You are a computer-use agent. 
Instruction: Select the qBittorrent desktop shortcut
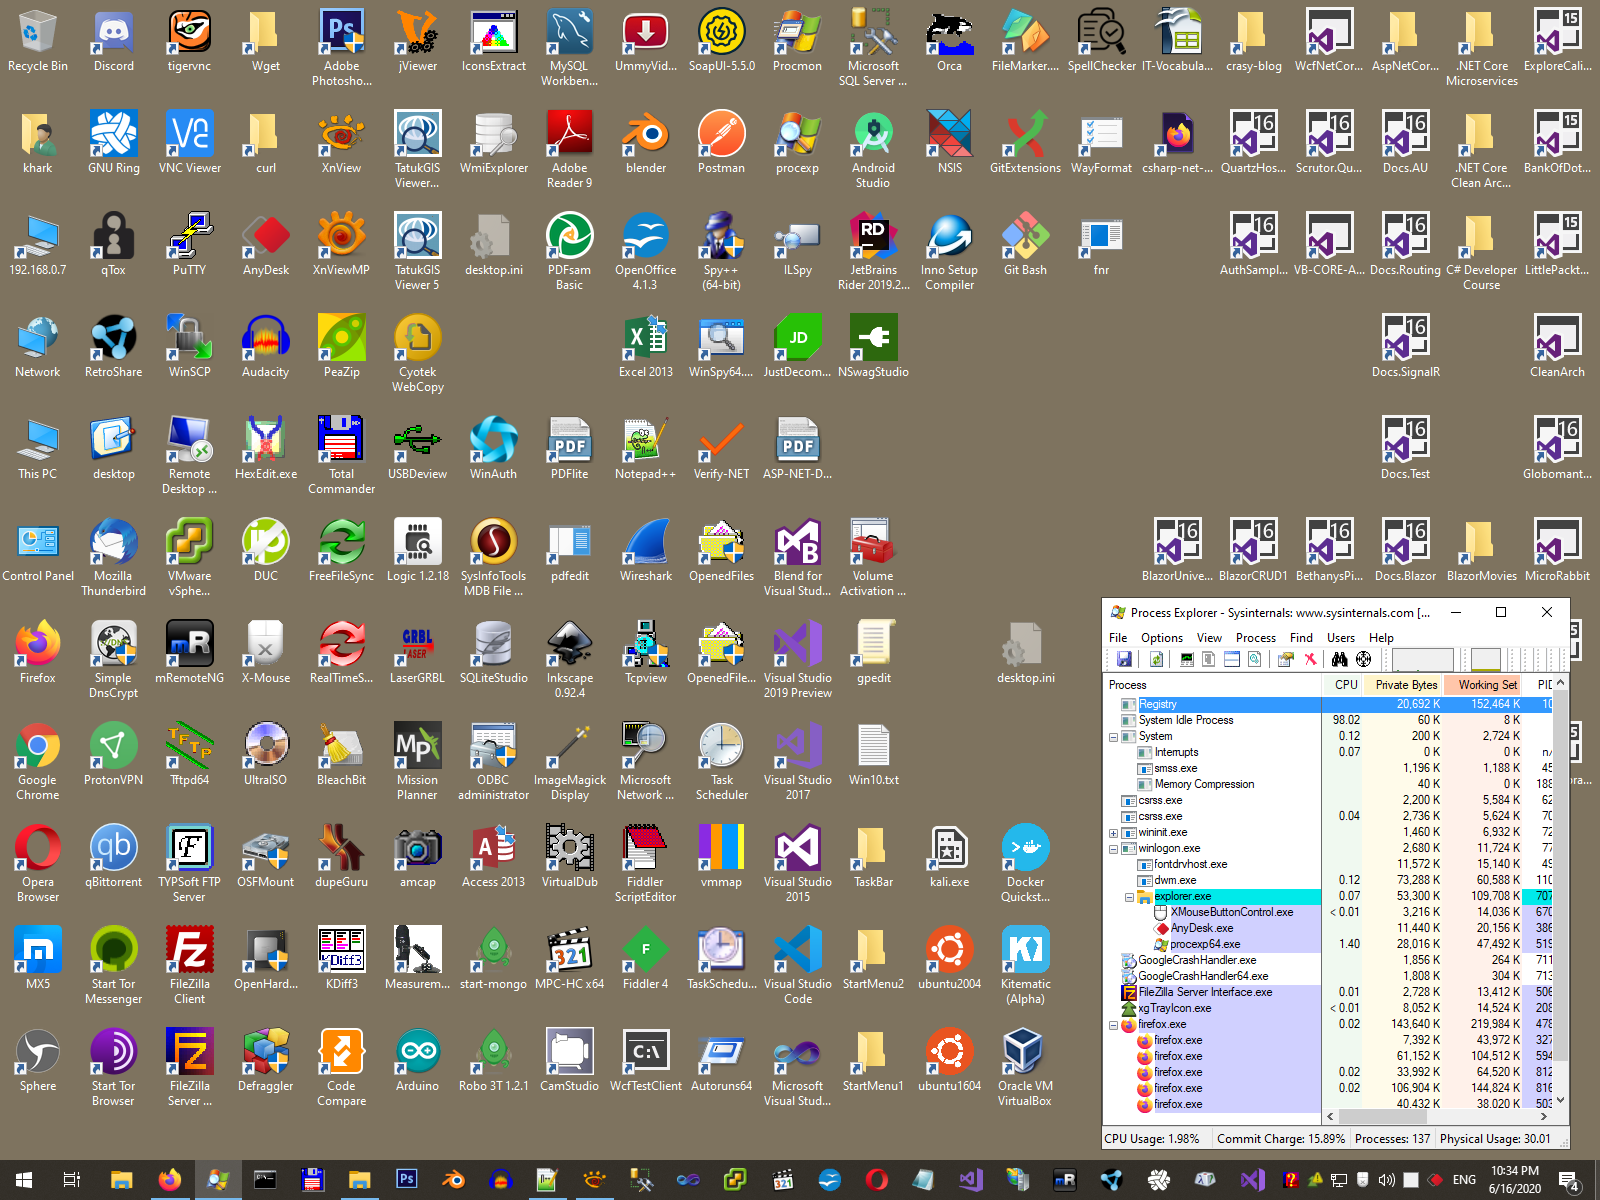pyautogui.click(x=114, y=857)
